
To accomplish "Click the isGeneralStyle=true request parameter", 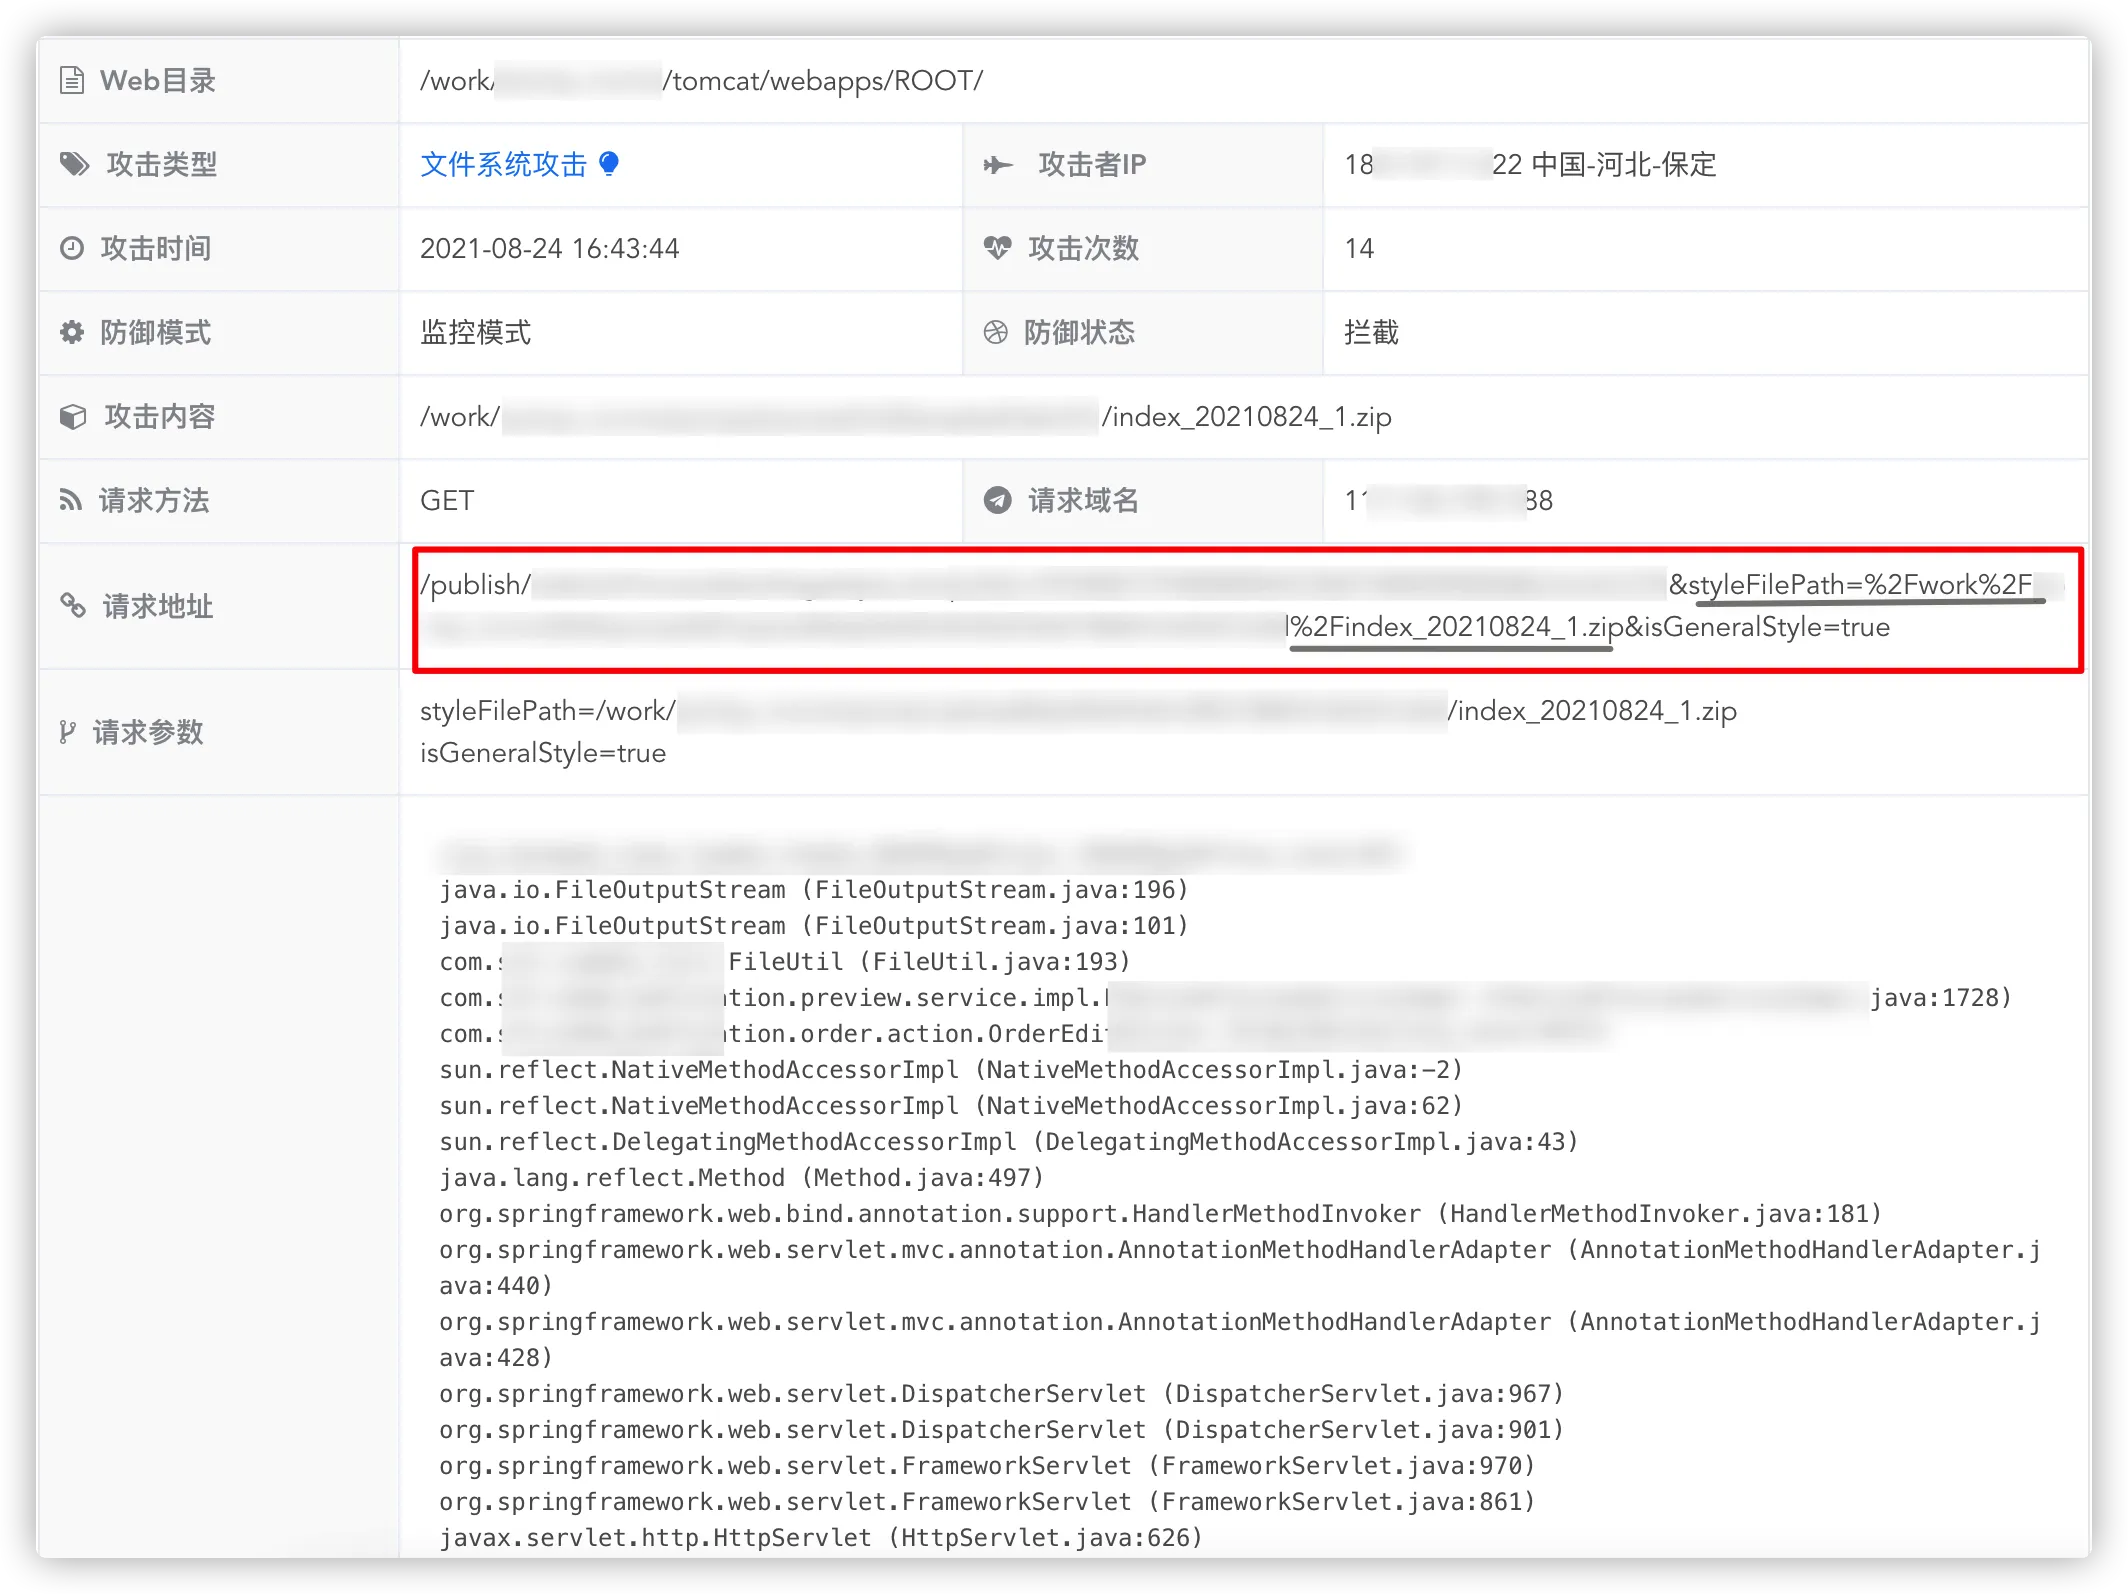I will click(x=543, y=753).
